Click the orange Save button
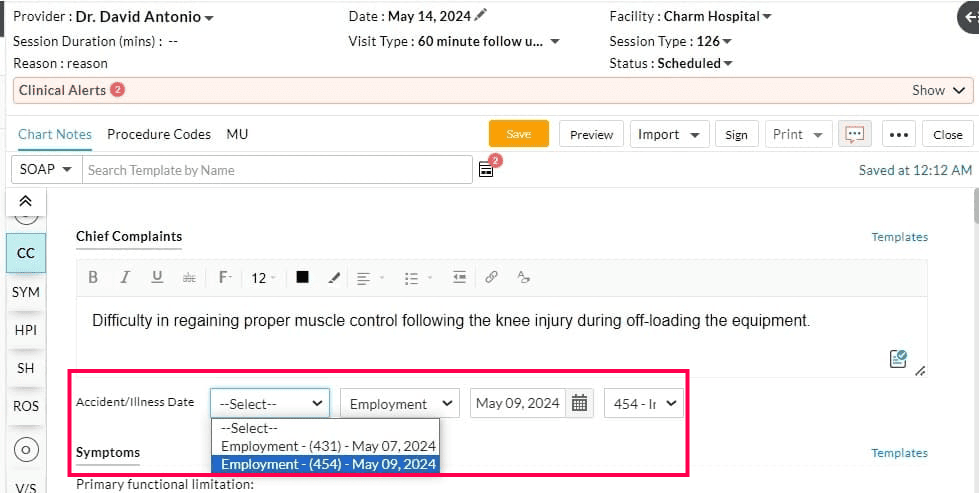Screen dimensions: 979x493 [518, 134]
